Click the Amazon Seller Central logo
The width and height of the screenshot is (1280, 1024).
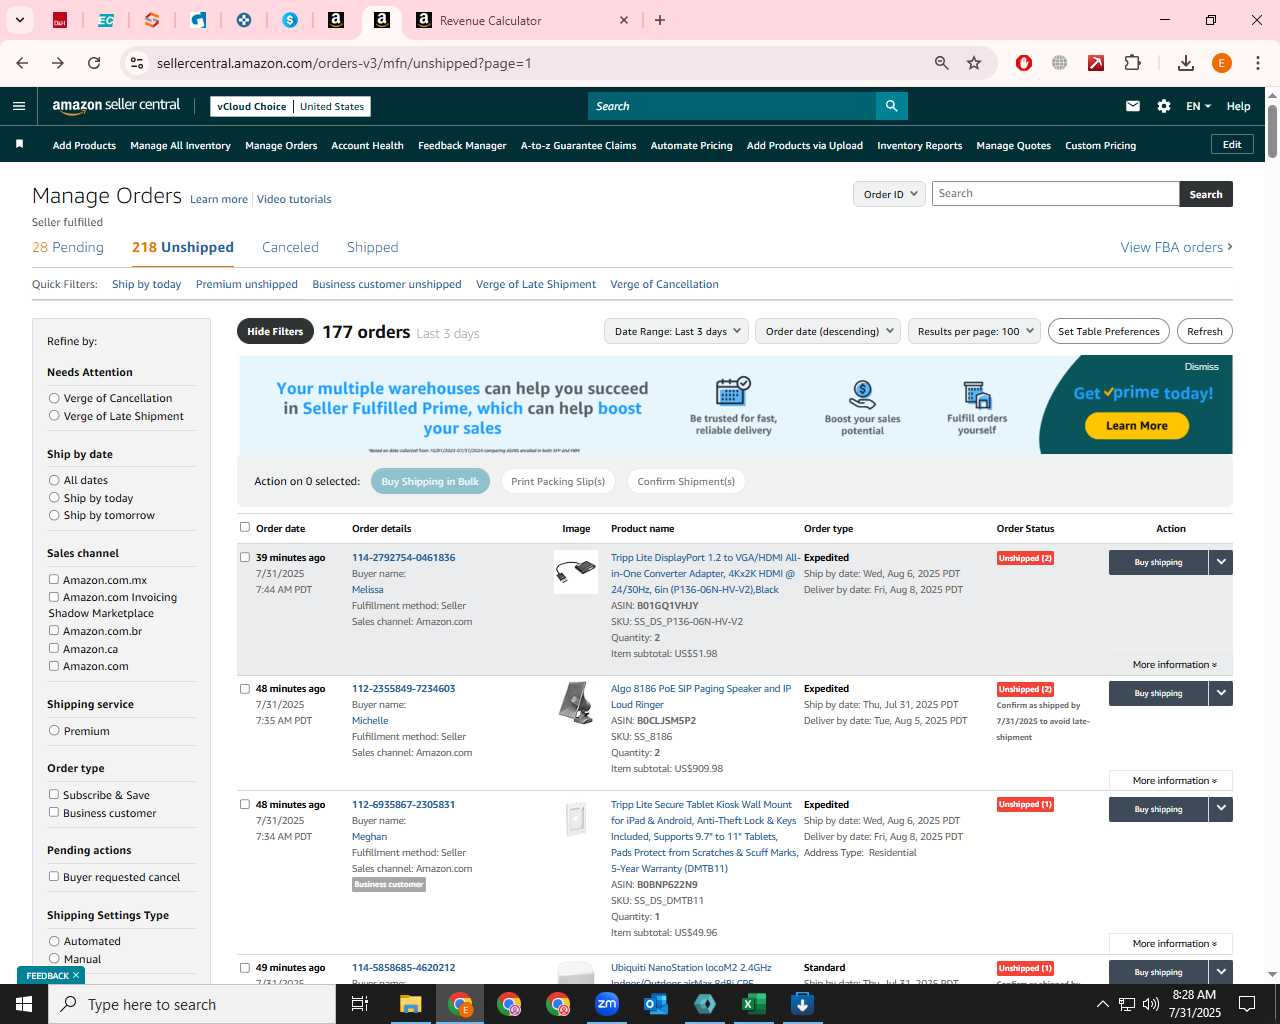click(116, 105)
